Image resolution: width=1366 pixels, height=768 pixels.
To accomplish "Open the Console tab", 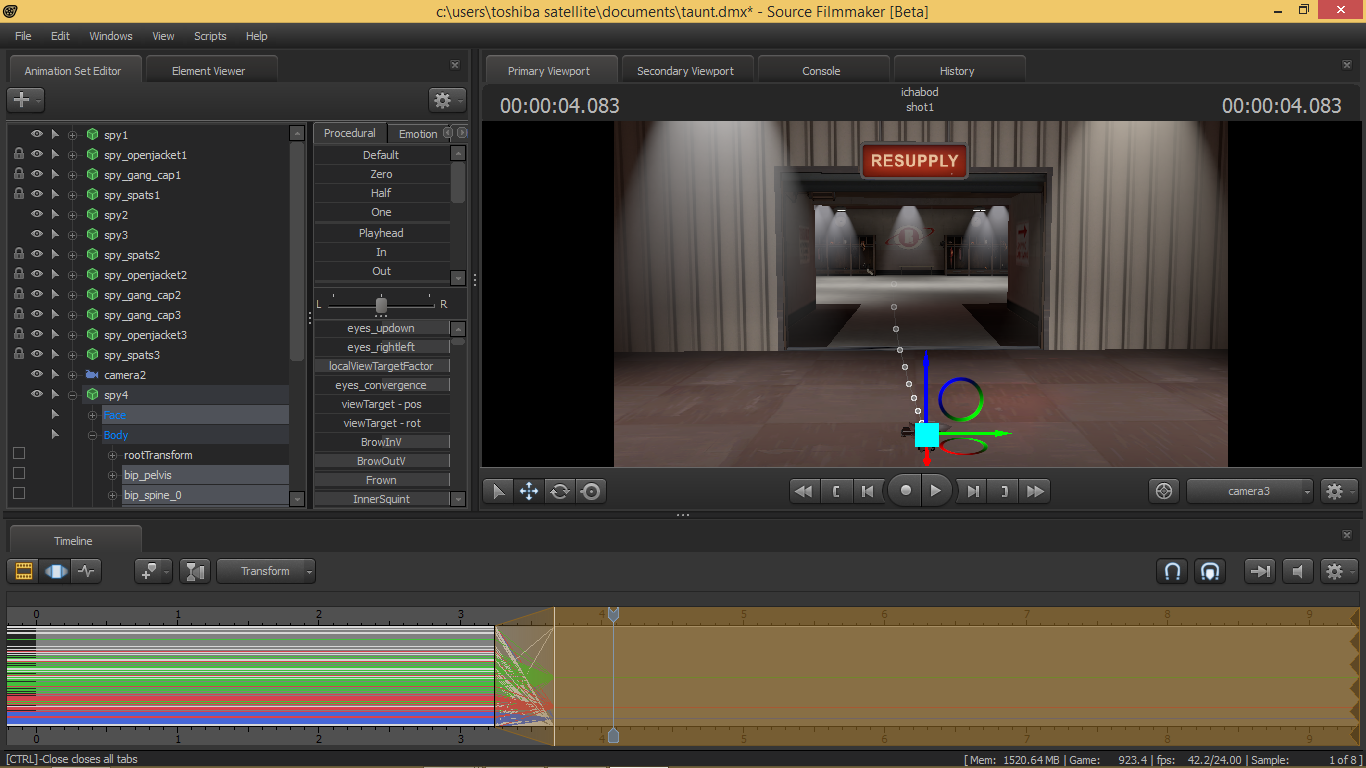I will click(821, 71).
